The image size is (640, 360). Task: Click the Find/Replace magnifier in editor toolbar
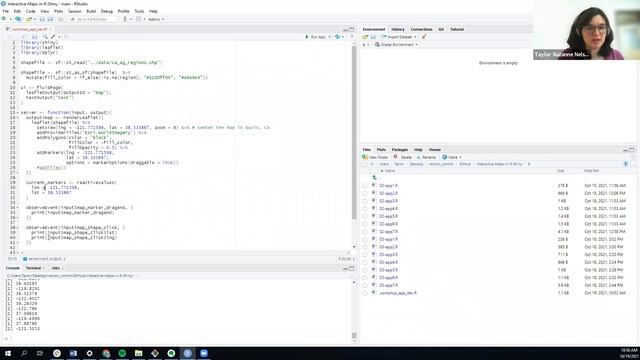coord(45,37)
